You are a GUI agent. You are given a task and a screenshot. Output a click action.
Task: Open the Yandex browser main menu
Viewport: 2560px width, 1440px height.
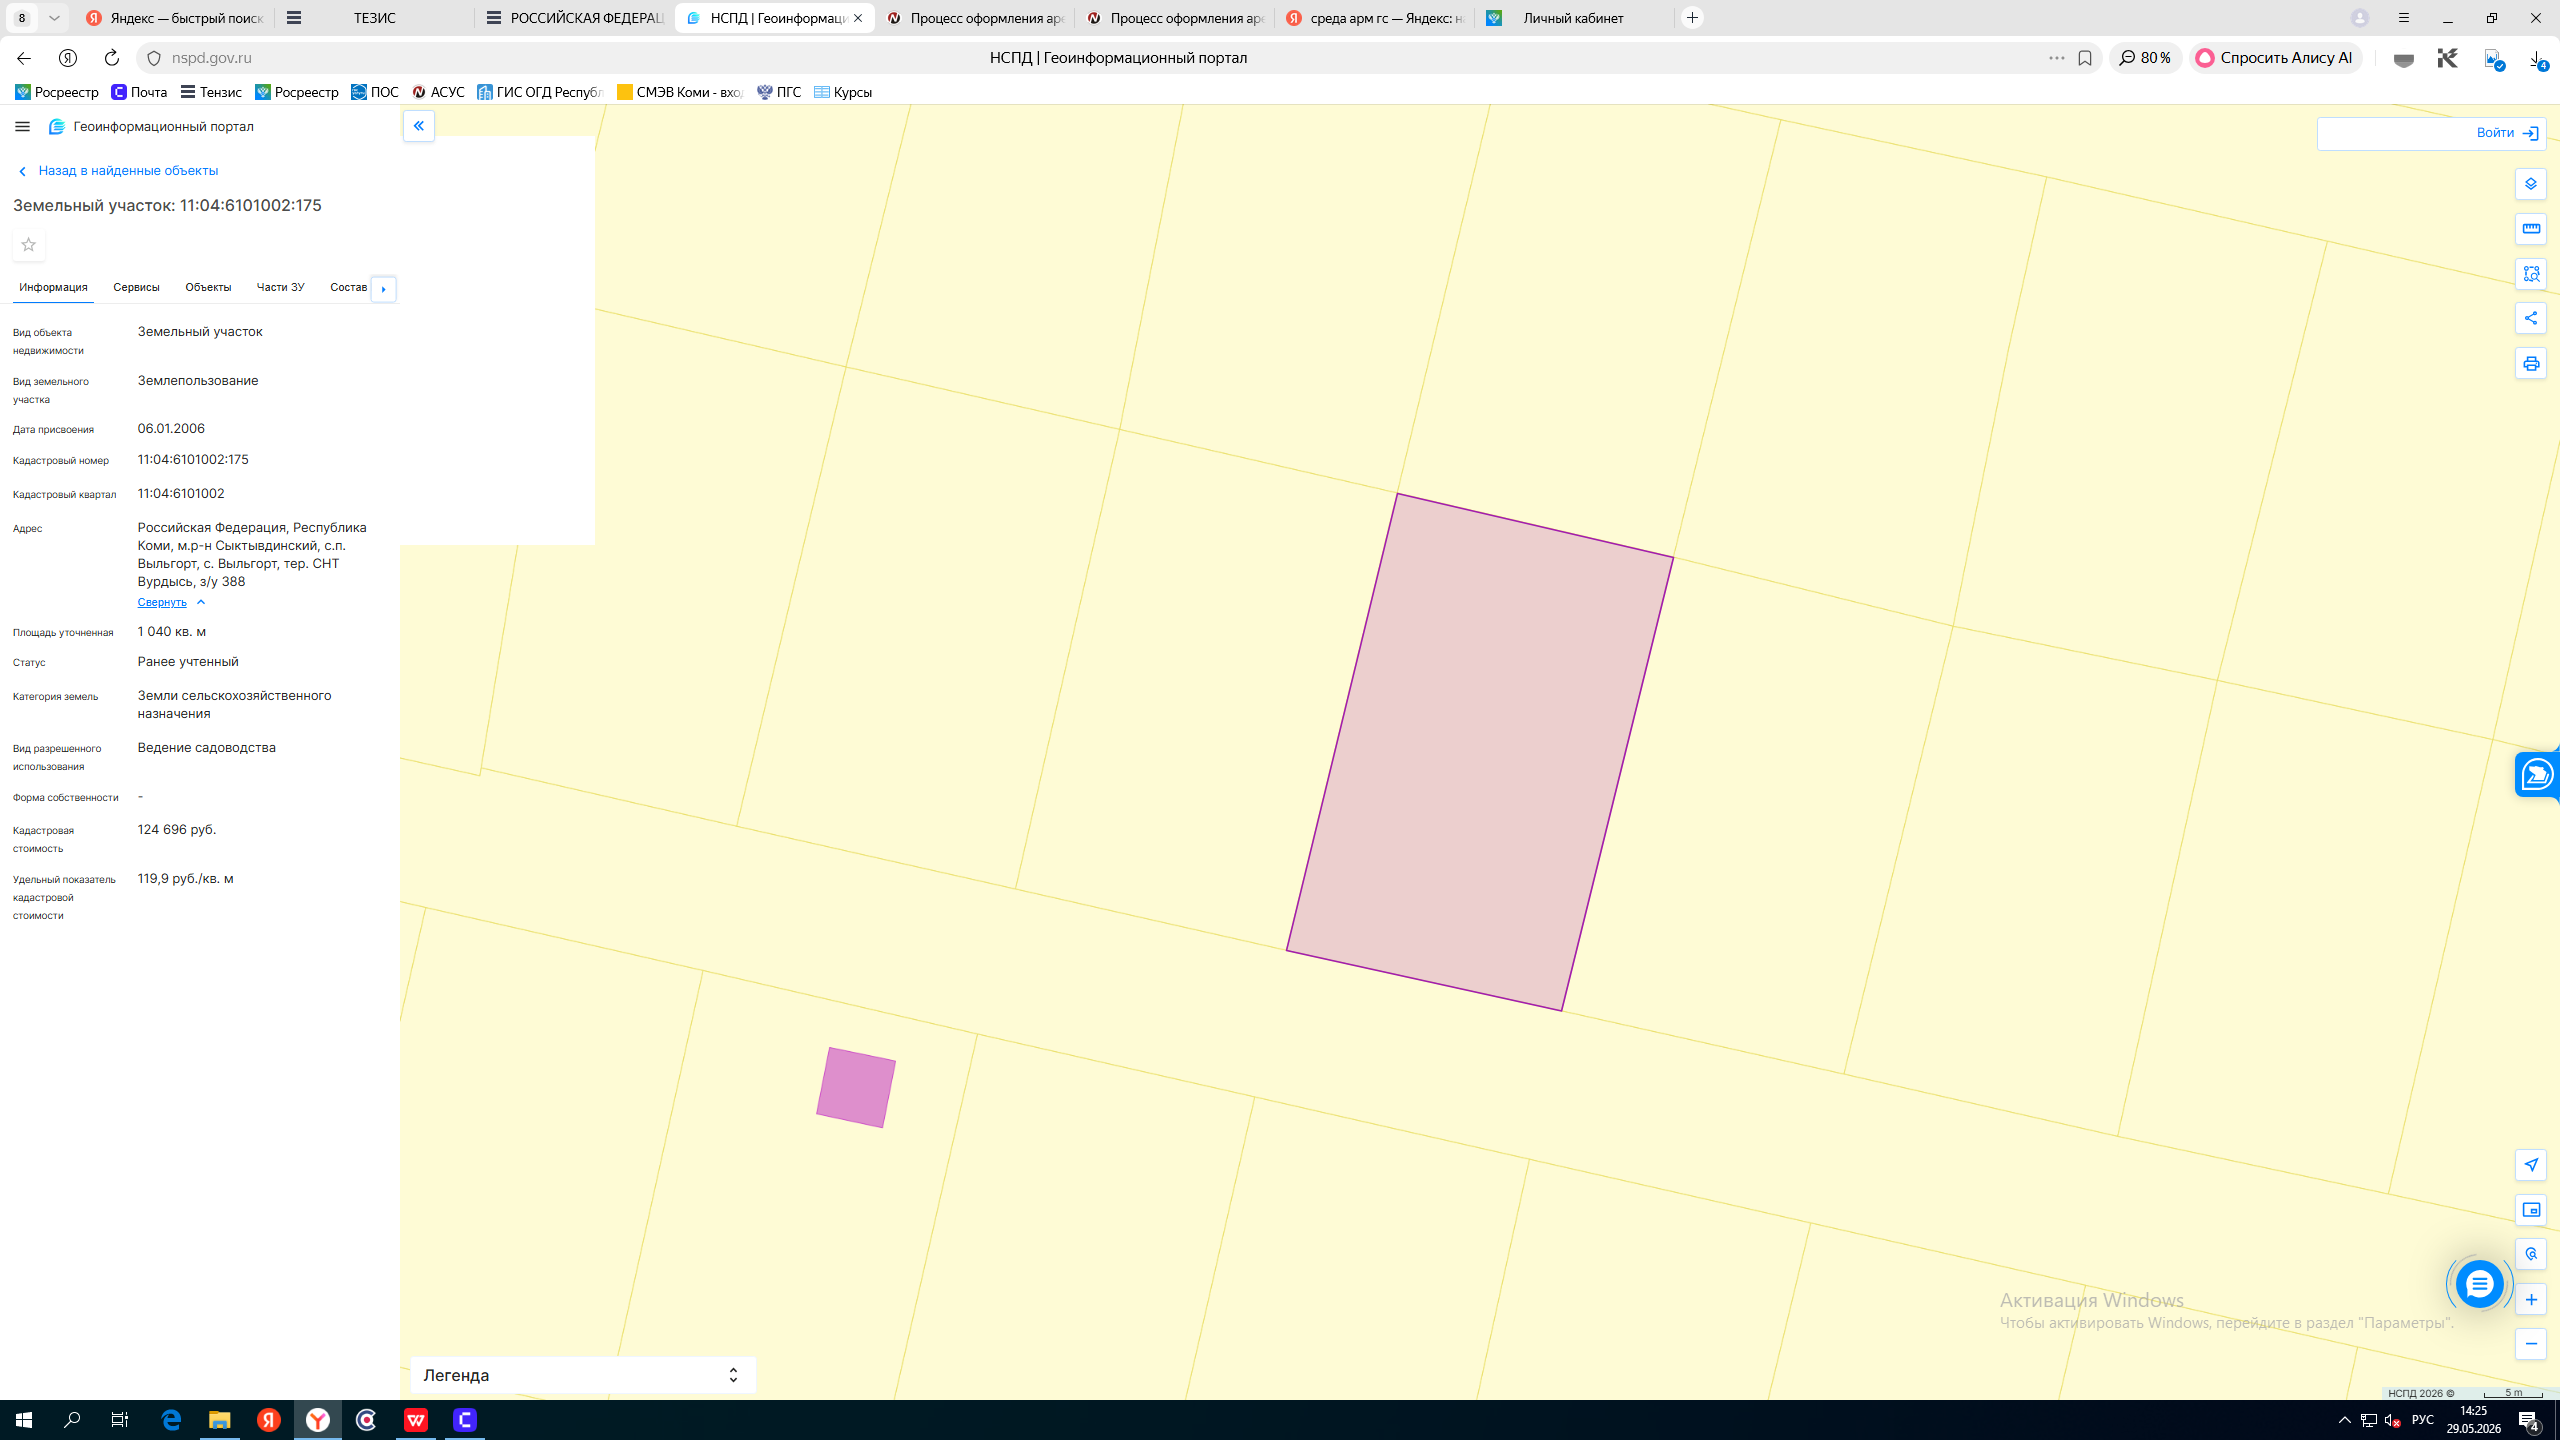(x=2404, y=18)
